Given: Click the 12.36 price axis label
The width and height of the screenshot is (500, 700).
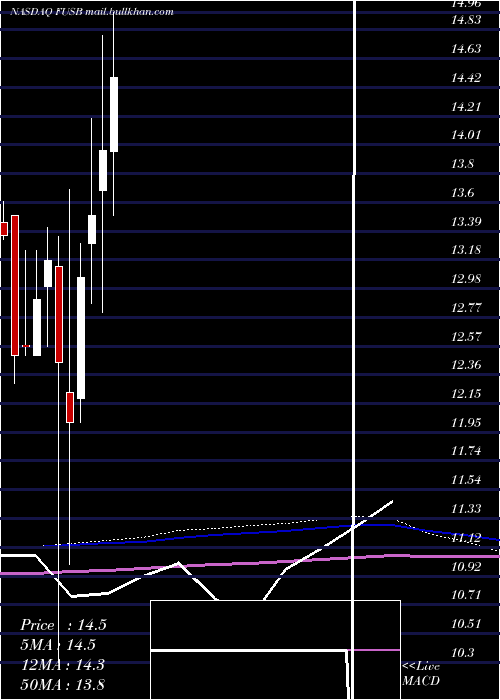Looking at the screenshot, I should click(466, 365).
